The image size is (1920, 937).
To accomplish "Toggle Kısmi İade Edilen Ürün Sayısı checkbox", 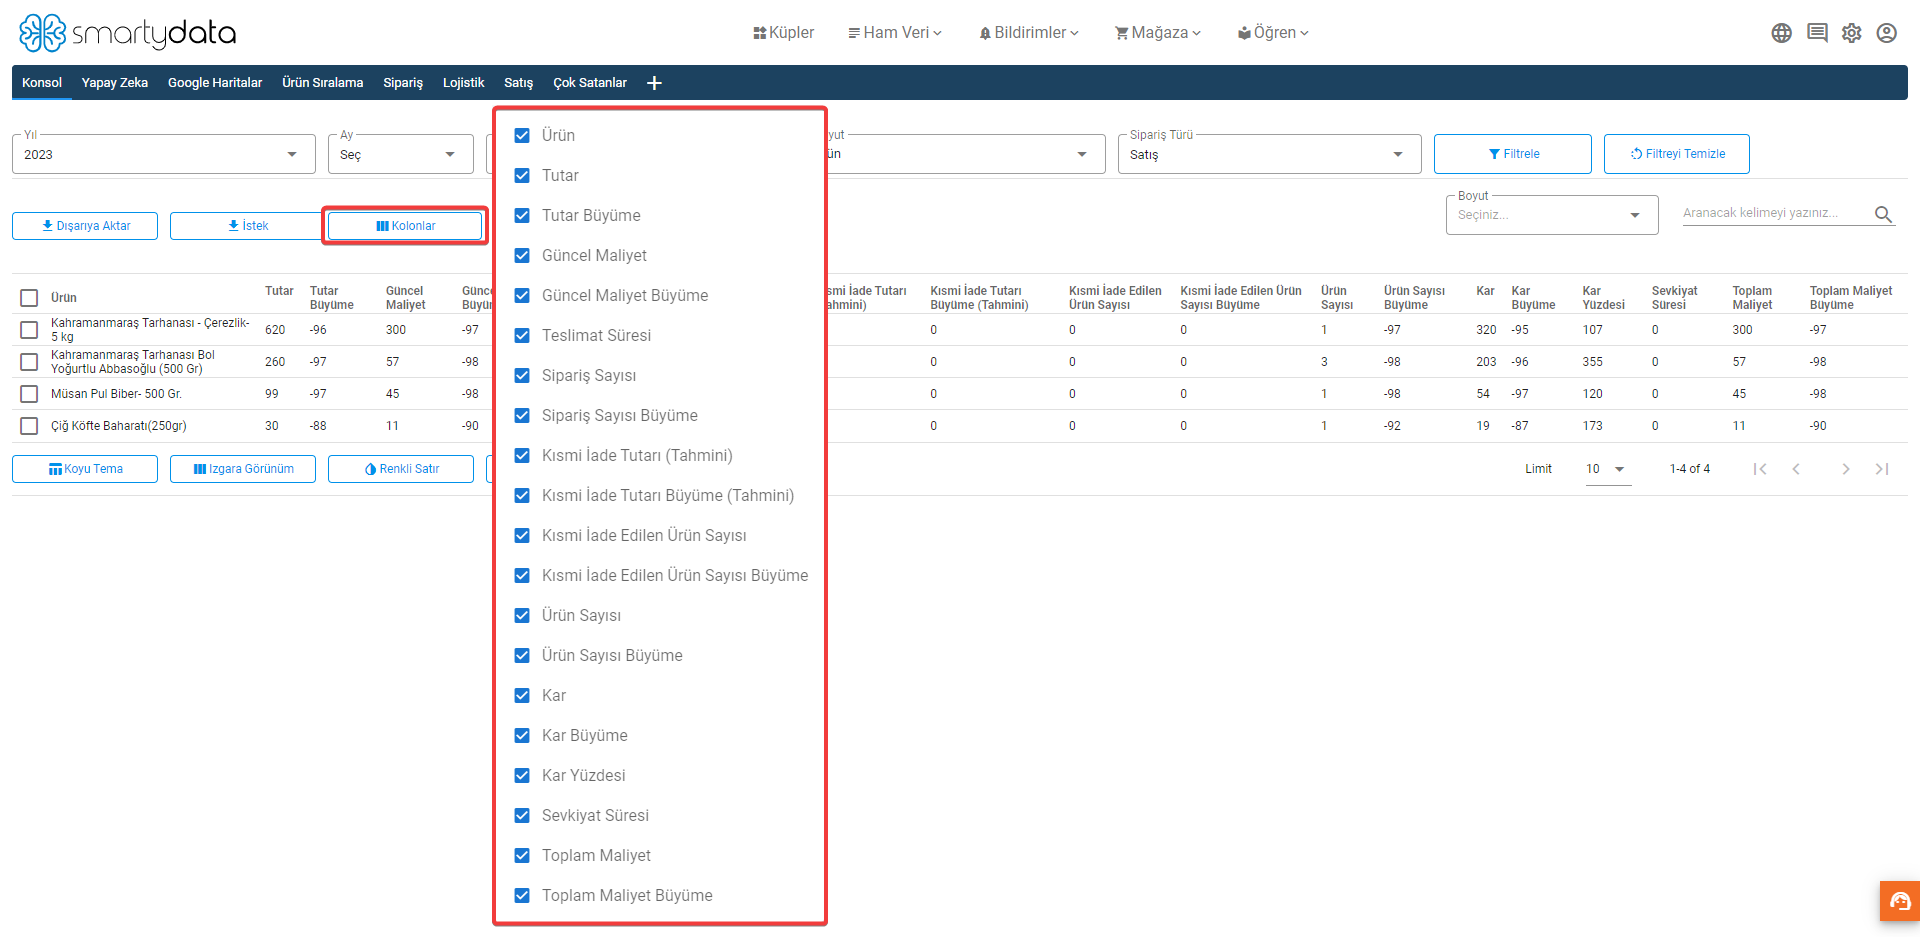I will pos(522,535).
